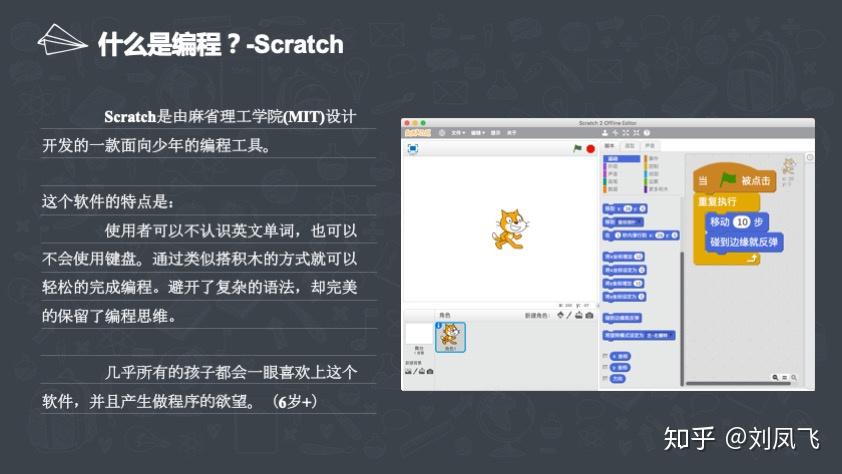Paint a new backdrop icon
Image resolution: width=842 pixels, height=474 pixels.
click(415, 371)
